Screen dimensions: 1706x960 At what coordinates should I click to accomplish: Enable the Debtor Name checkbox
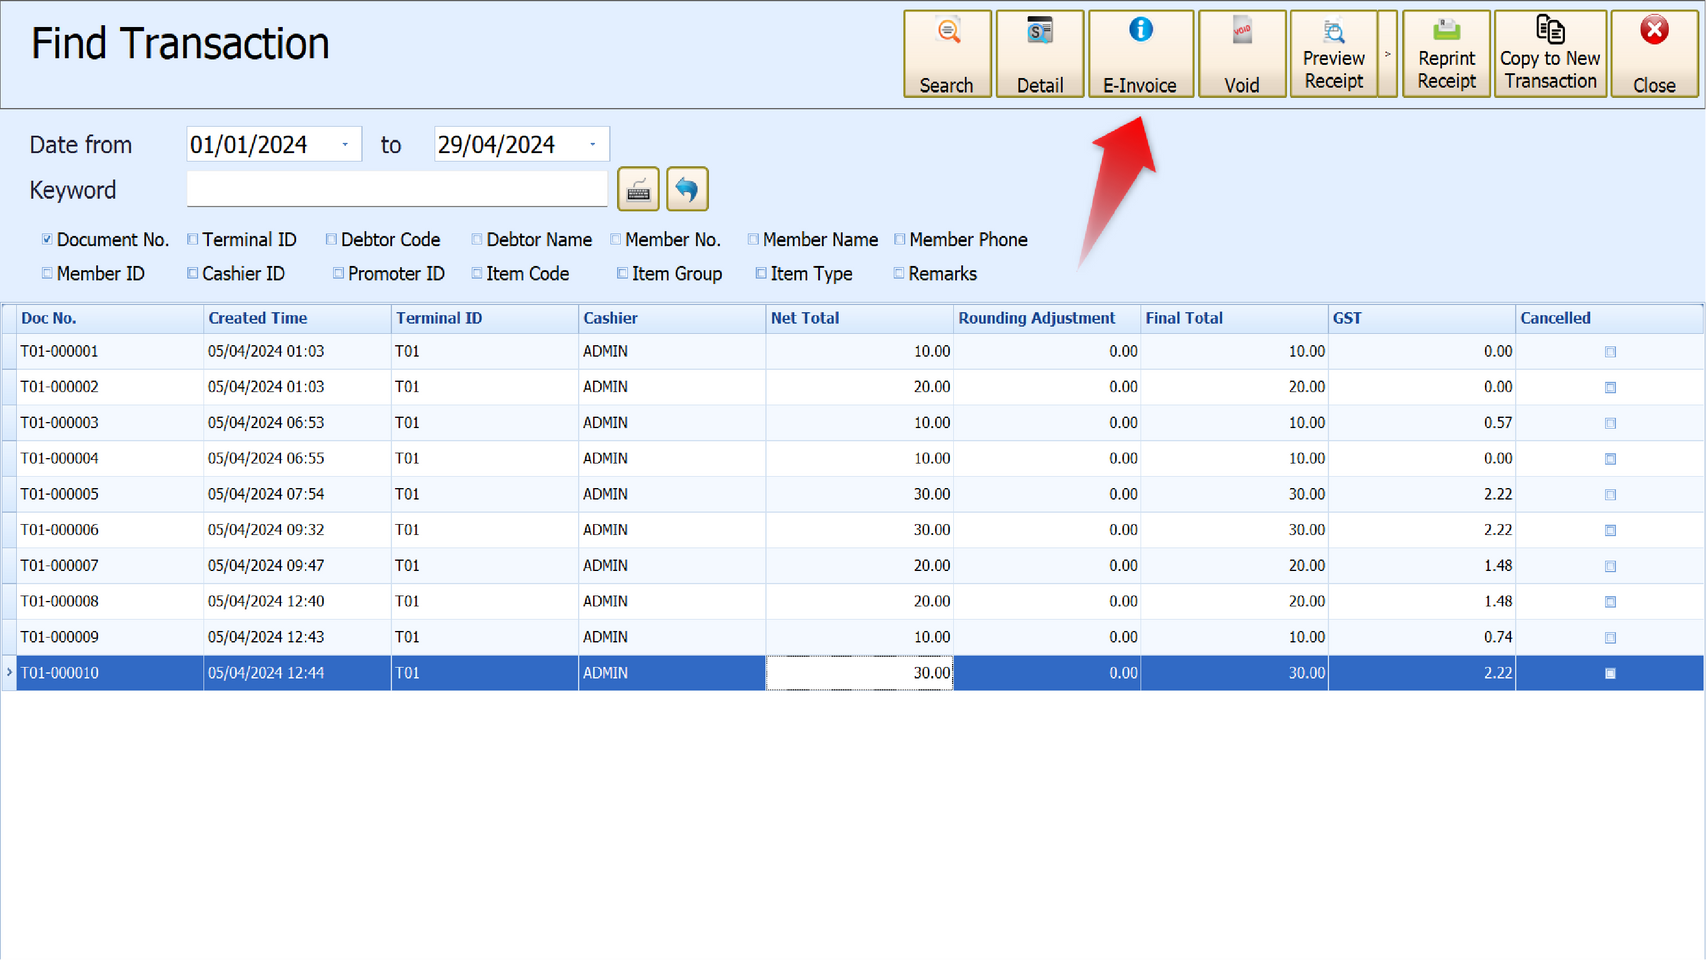[x=477, y=239]
